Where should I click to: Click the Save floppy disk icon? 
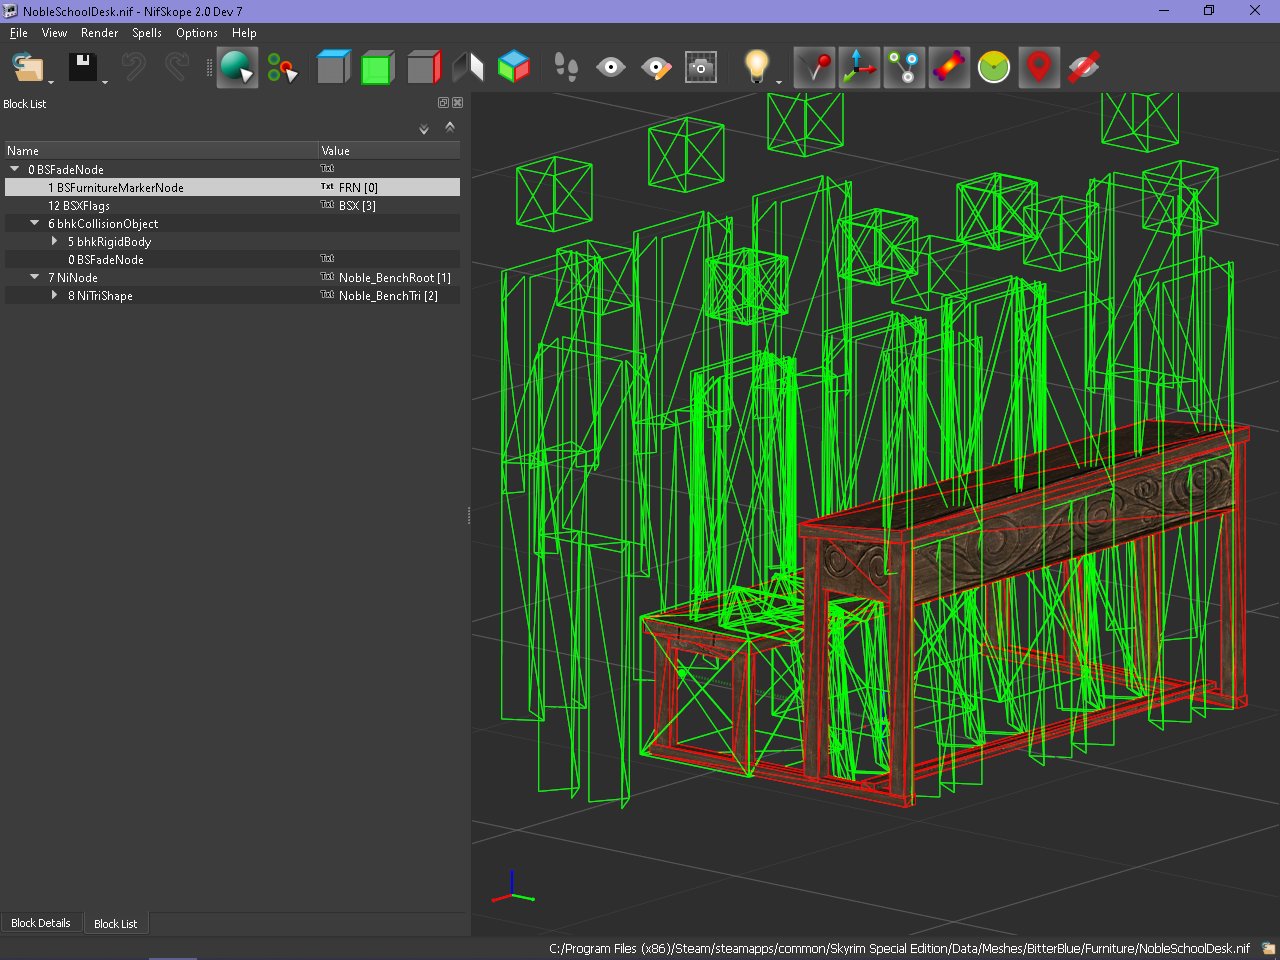point(82,68)
